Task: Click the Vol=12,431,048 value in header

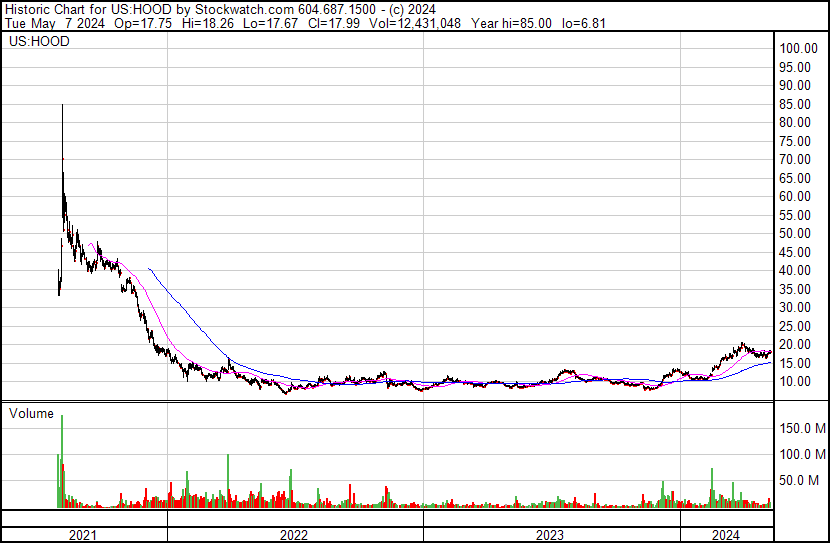Action: click(414, 23)
